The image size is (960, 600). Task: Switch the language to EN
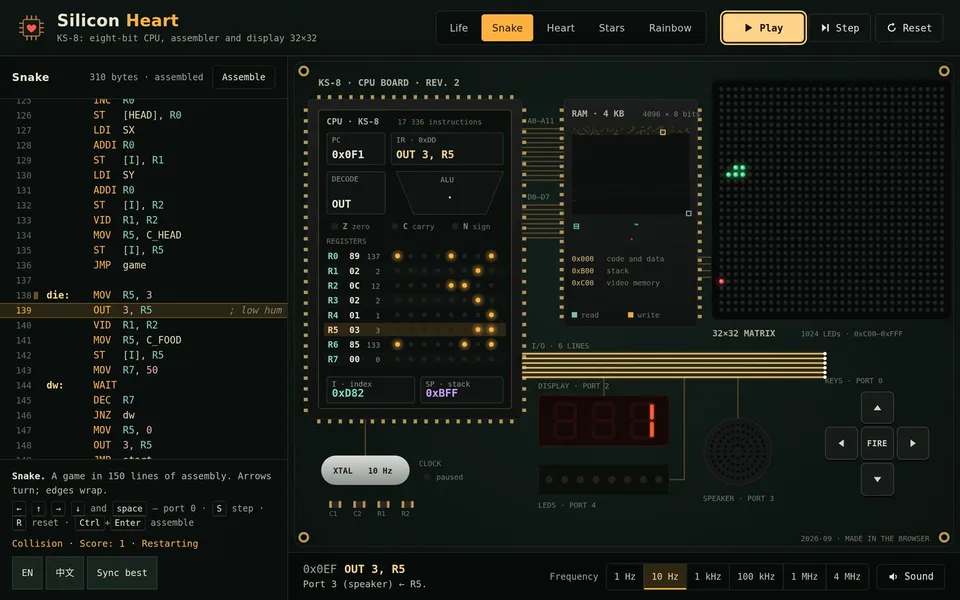(28, 572)
